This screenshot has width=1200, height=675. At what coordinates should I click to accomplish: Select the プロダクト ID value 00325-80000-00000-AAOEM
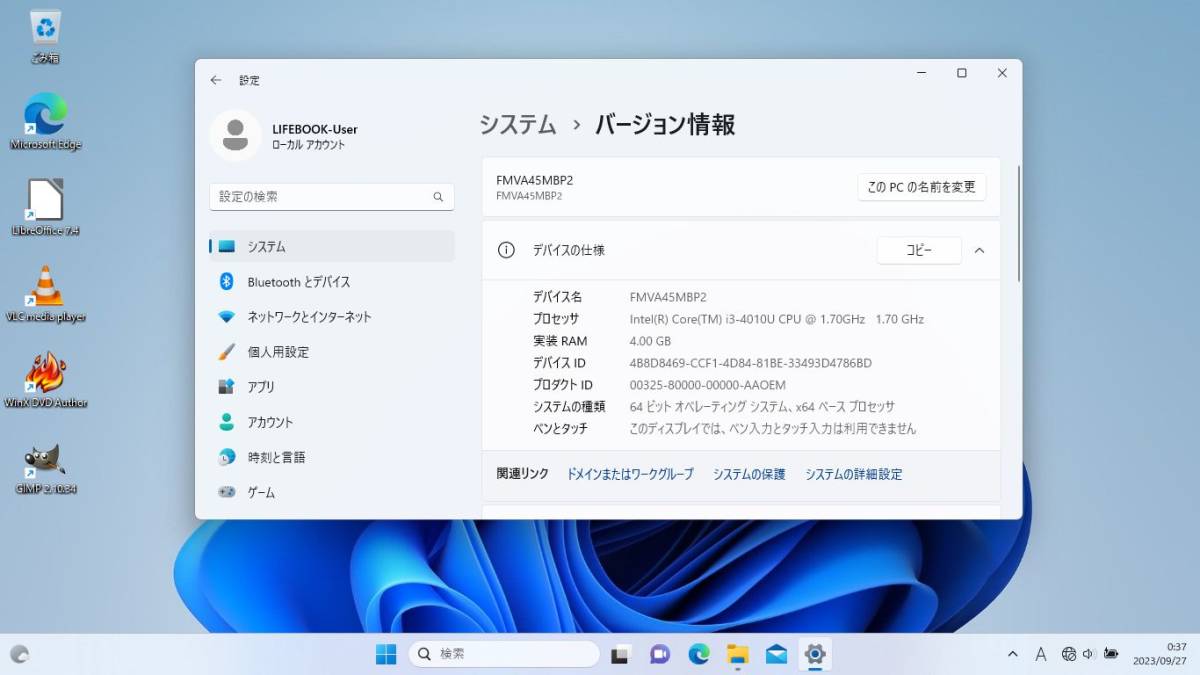click(707, 385)
